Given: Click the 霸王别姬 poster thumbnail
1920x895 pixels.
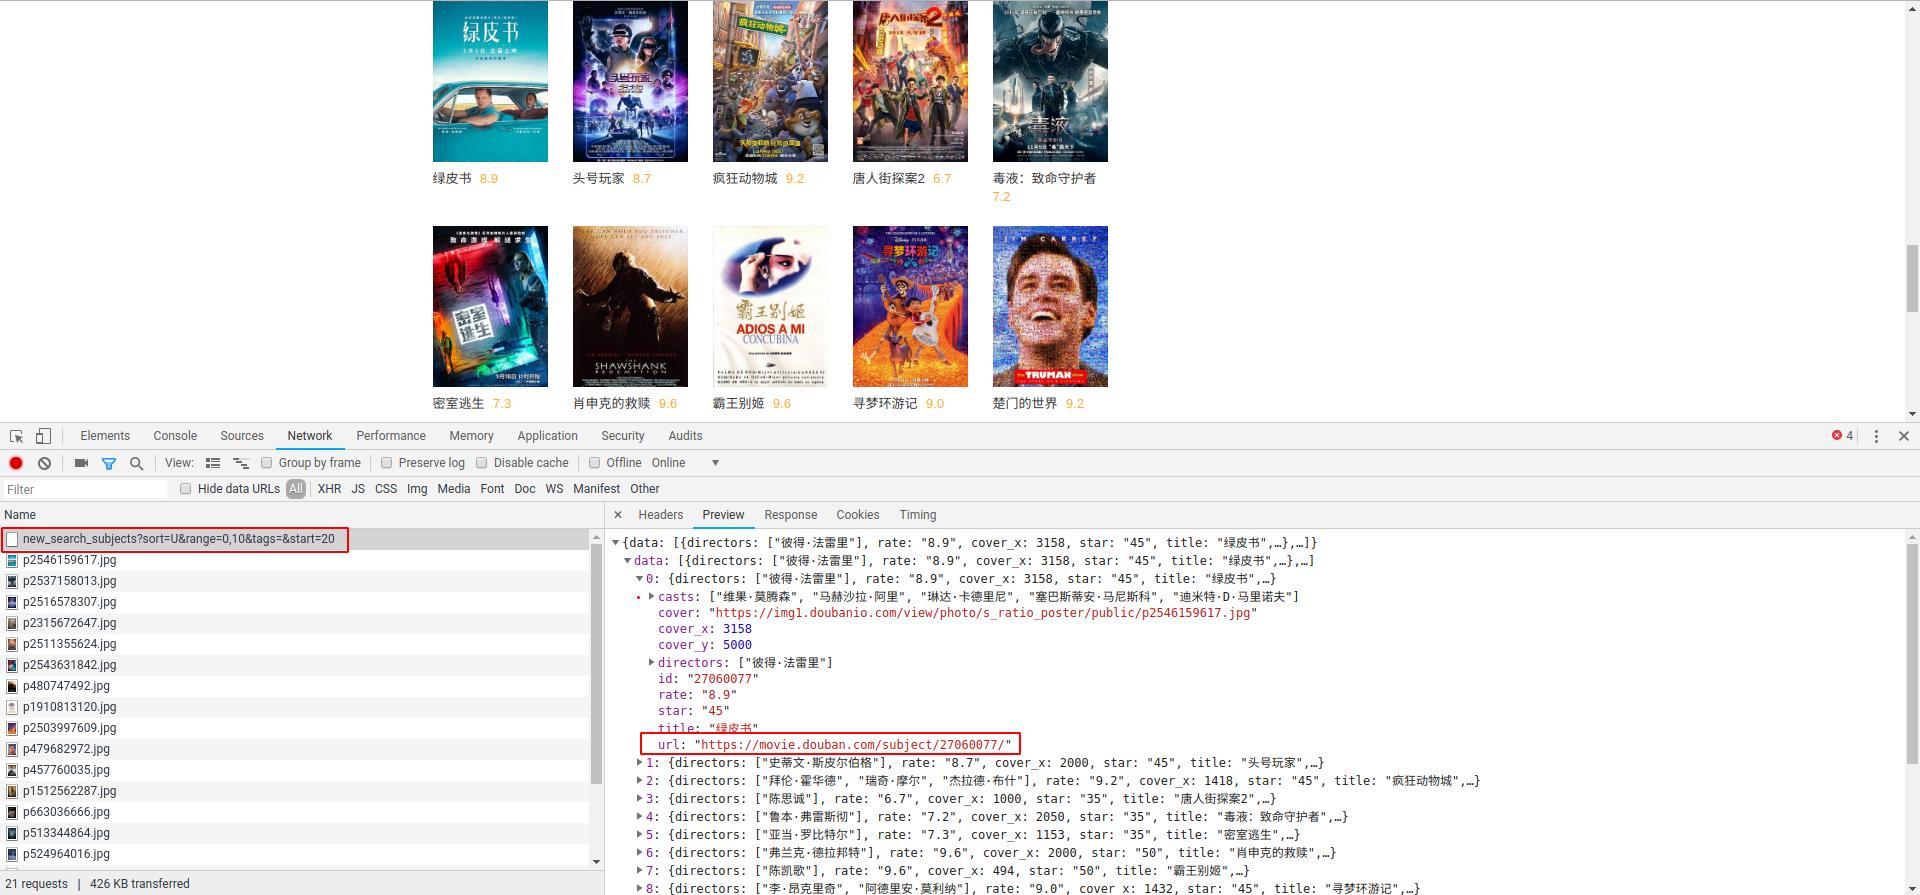Looking at the screenshot, I should 770,306.
